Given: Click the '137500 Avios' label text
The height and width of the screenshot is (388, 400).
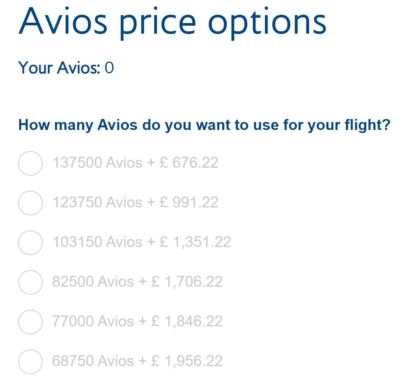Looking at the screenshot, I should [x=97, y=163].
